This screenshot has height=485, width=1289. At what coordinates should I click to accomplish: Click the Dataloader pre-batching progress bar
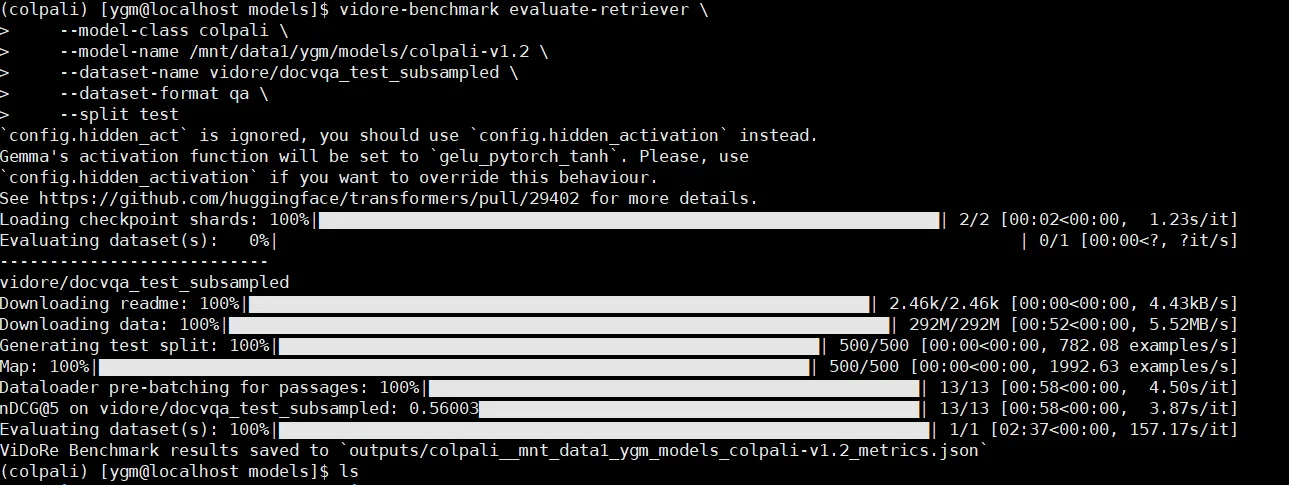coord(673,387)
